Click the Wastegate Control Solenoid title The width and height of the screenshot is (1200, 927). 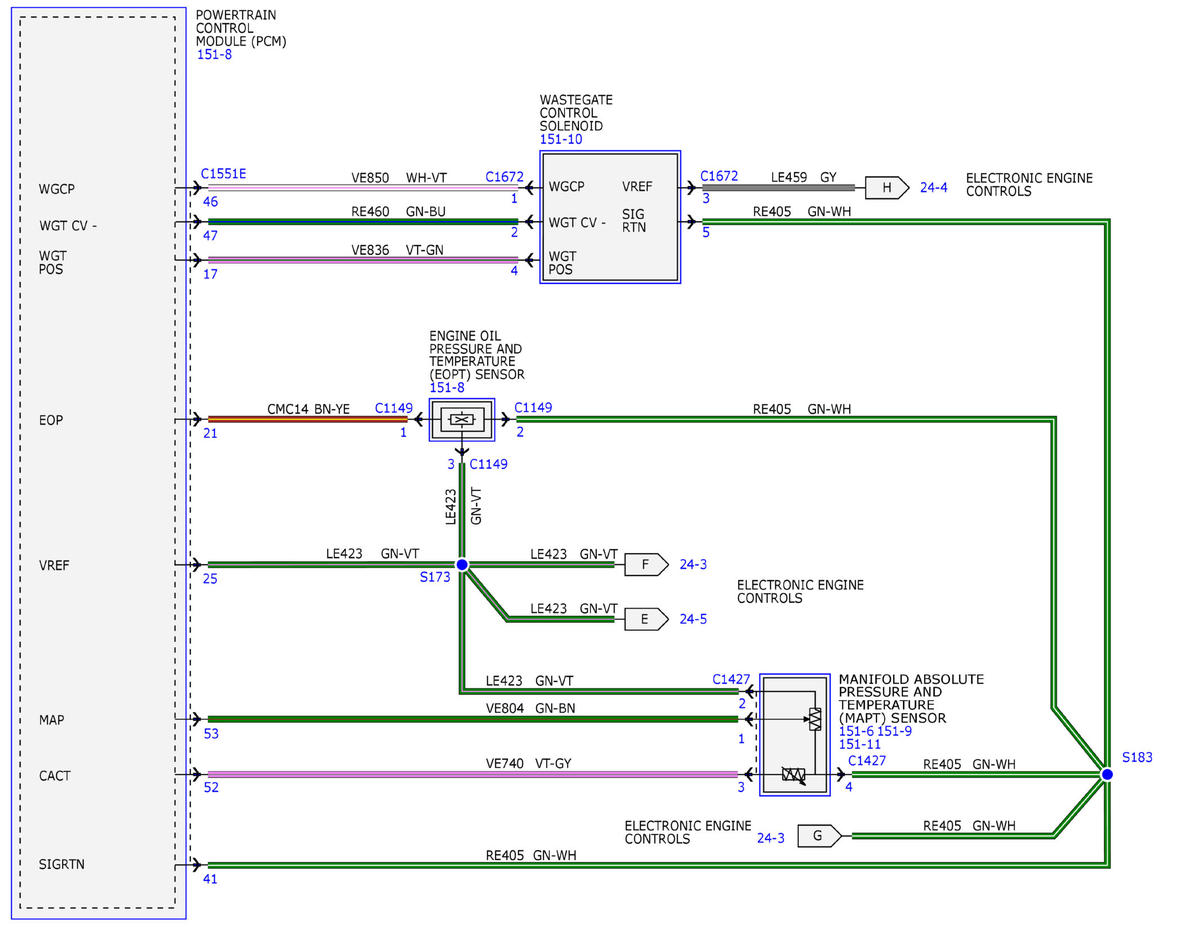point(576,113)
